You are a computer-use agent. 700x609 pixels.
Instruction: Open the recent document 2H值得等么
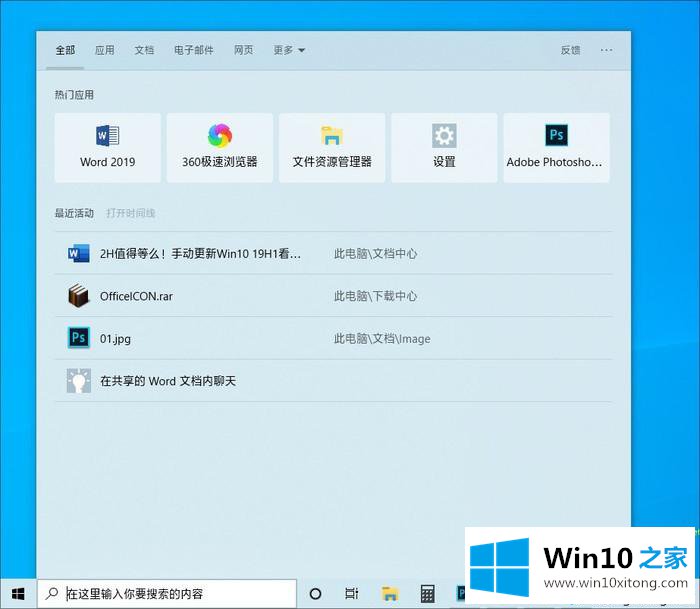[334, 253]
